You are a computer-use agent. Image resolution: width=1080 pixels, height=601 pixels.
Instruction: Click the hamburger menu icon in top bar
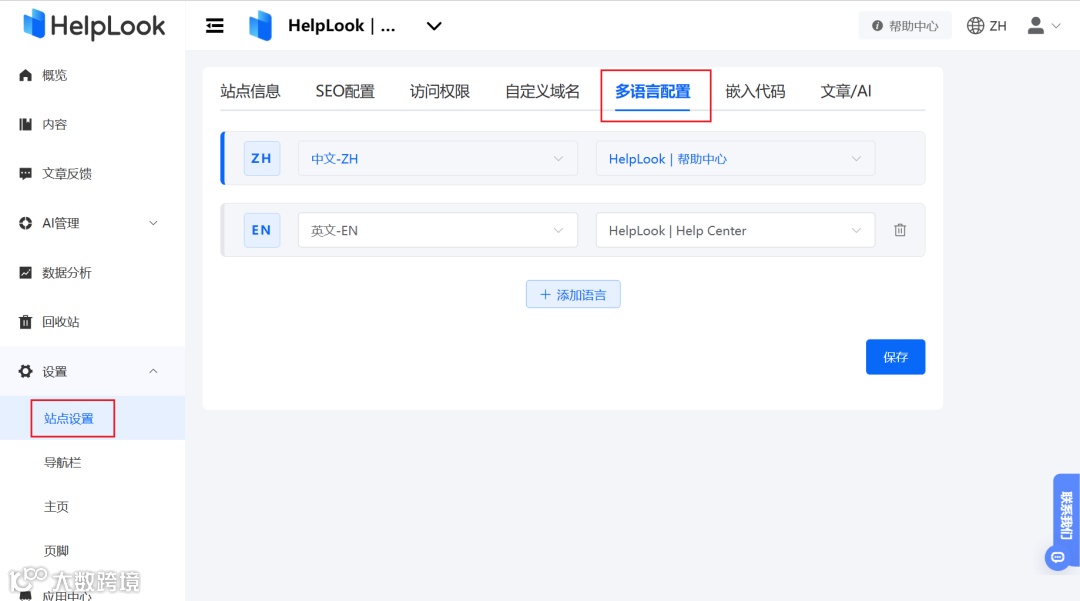[x=215, y=25]
